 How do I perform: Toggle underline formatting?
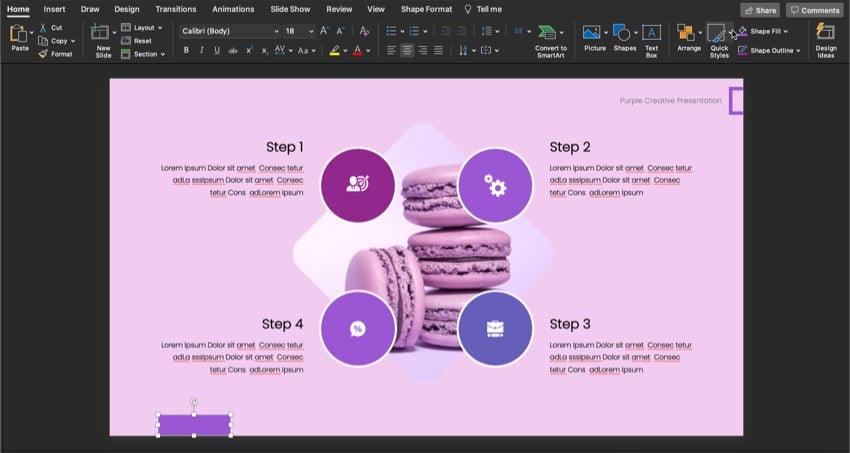pos(216,50)
